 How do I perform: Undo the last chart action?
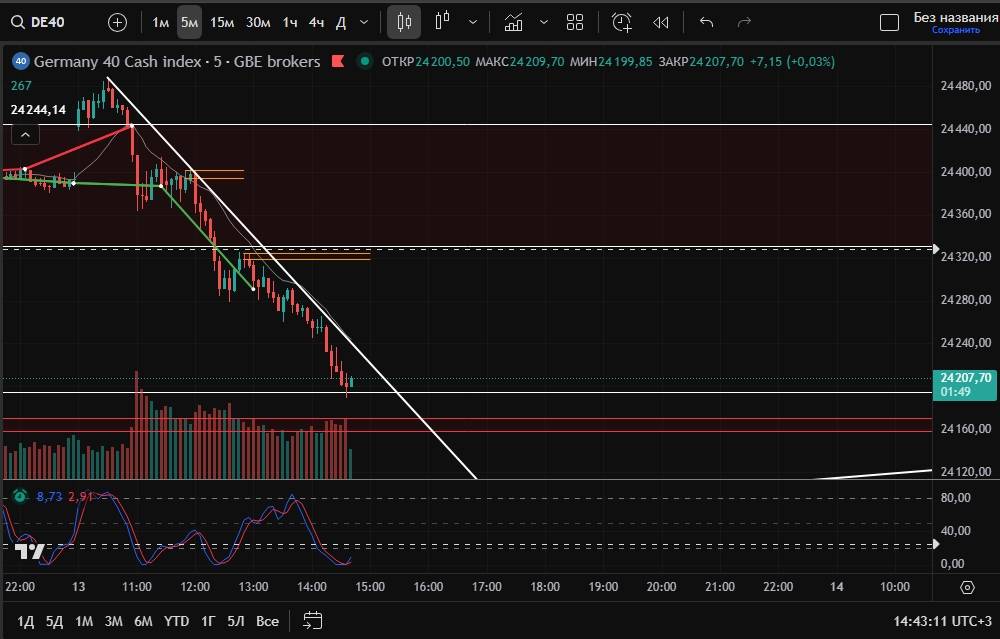pos(707,22)
